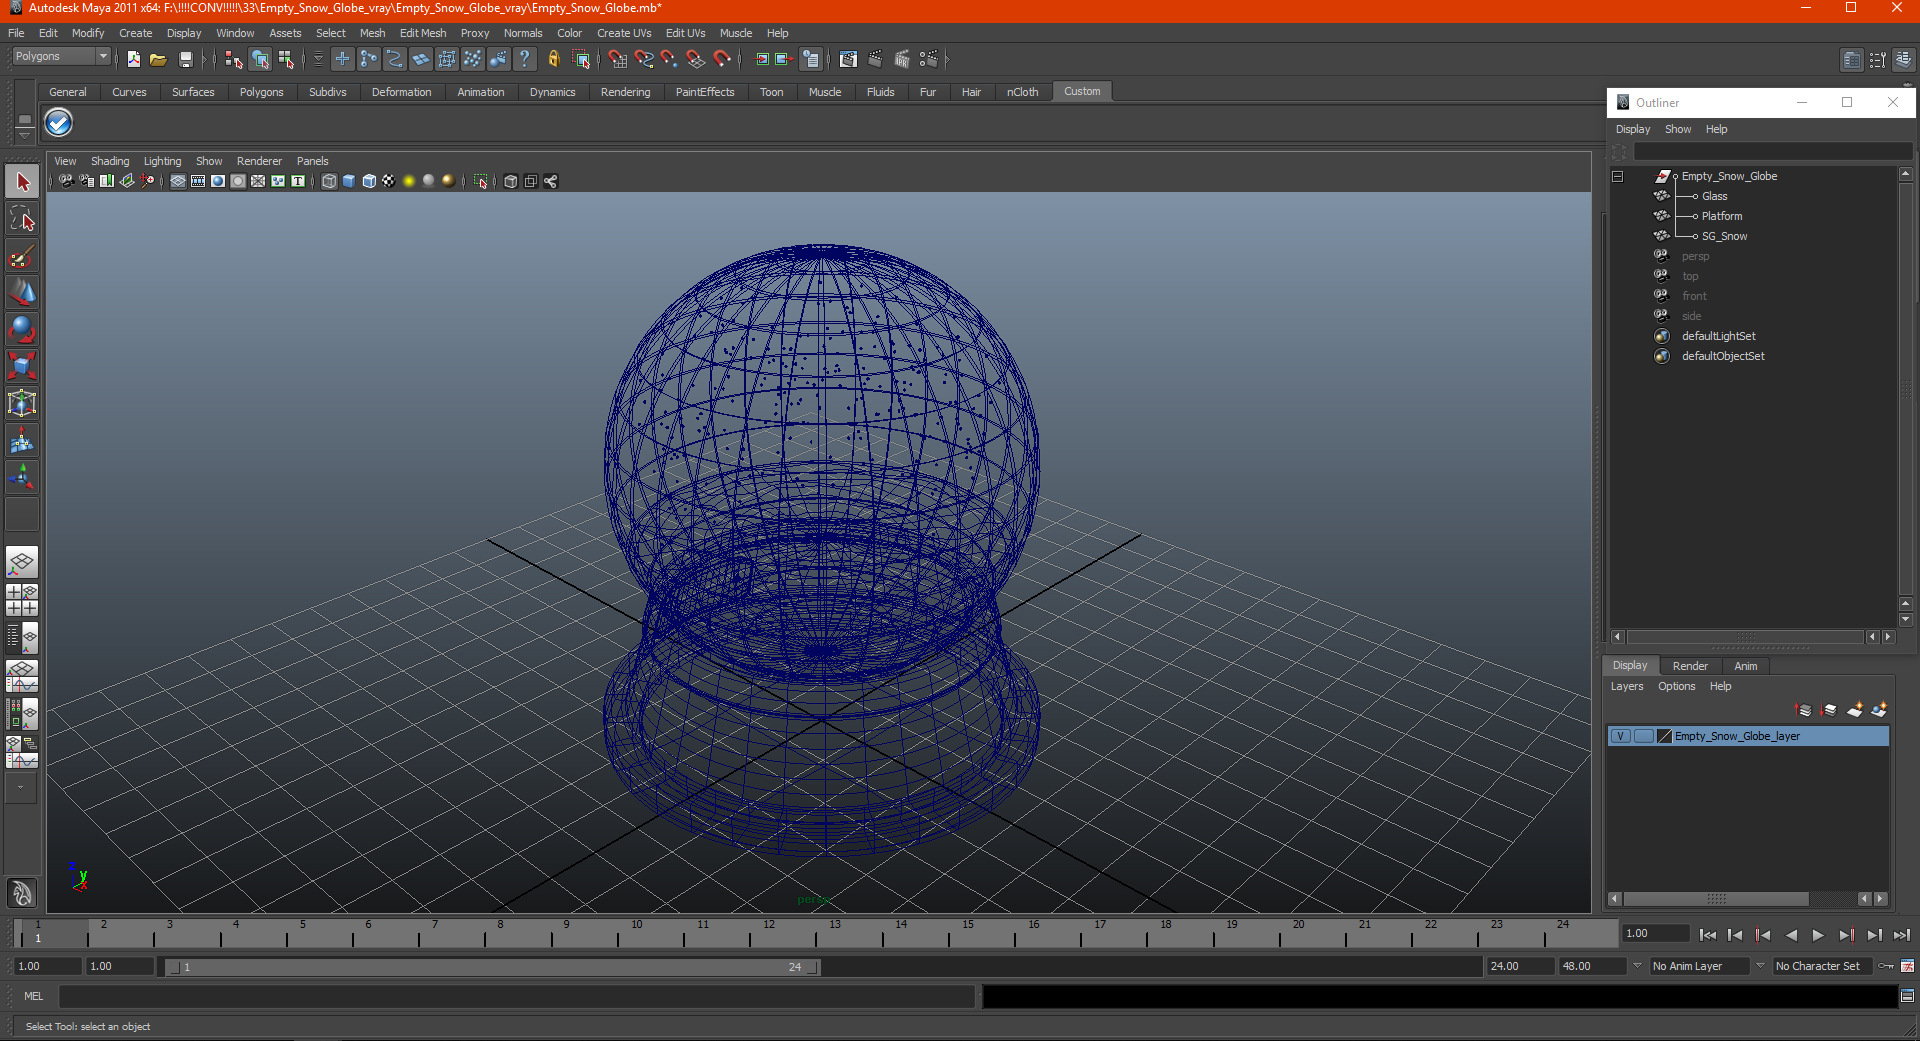1920x1041 pixels.
Task: Switch to single perspective view layout
Action: (x=22, y=562)
